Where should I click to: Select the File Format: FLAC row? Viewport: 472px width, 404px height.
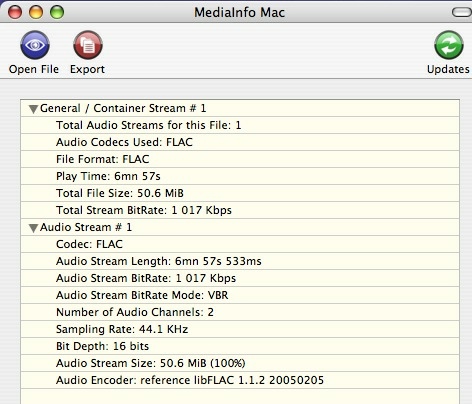pos(240,159)
